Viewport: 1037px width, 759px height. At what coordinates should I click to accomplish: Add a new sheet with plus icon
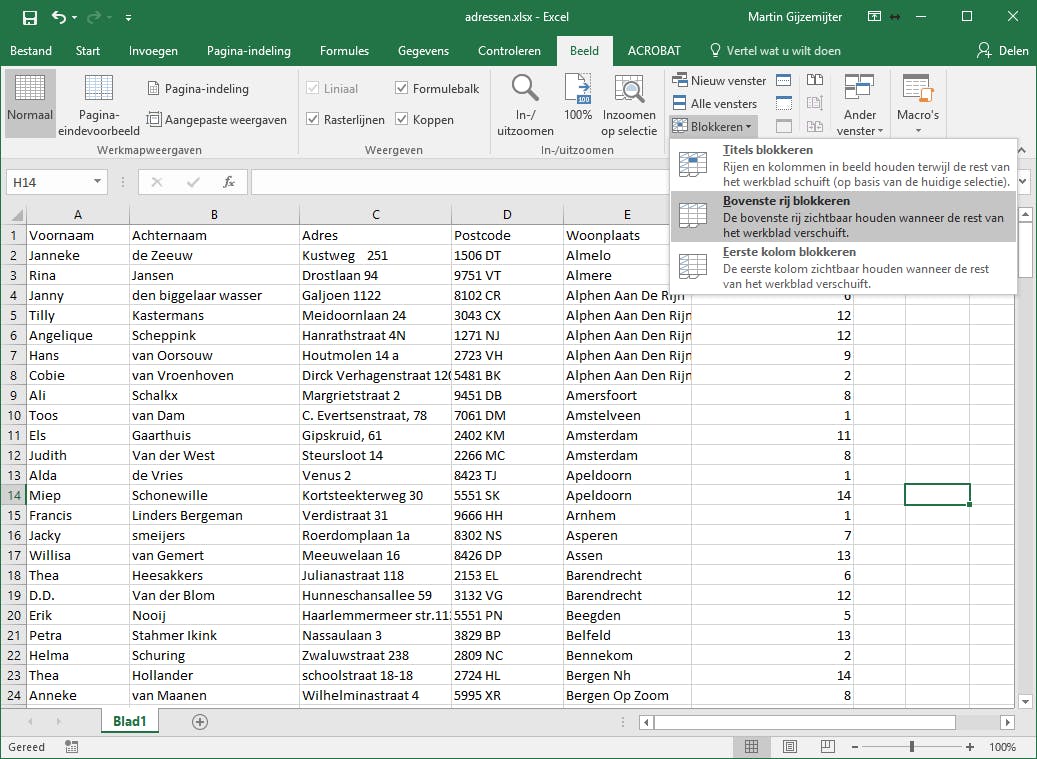pos(200,721)
